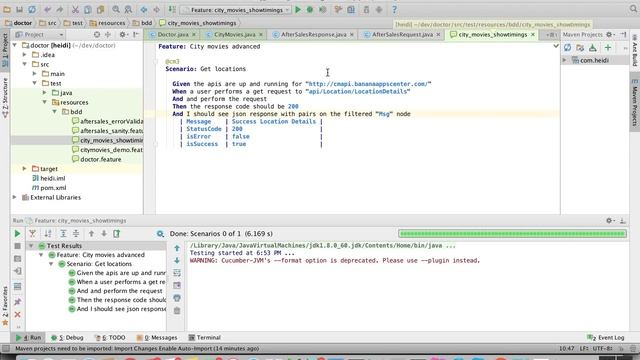Click the Search Everywhere magnifier icon
Viewport: 640px width, 360px height.
point(633,9)
